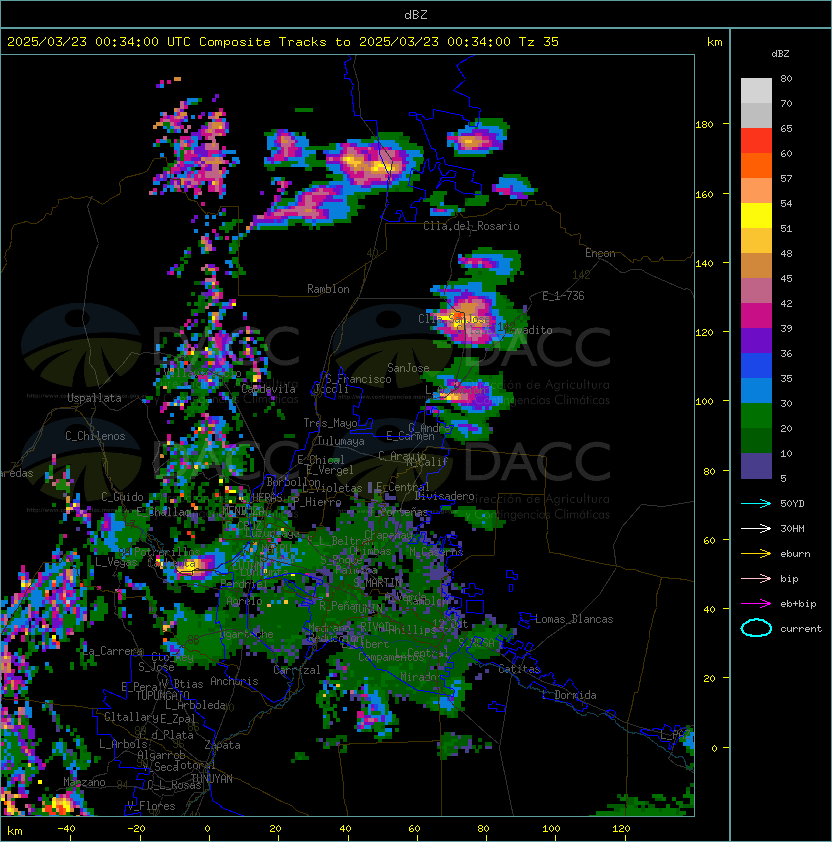Select the 'Manzano' map label
This screenshot has height=842, width=832.
pos(84,782)
